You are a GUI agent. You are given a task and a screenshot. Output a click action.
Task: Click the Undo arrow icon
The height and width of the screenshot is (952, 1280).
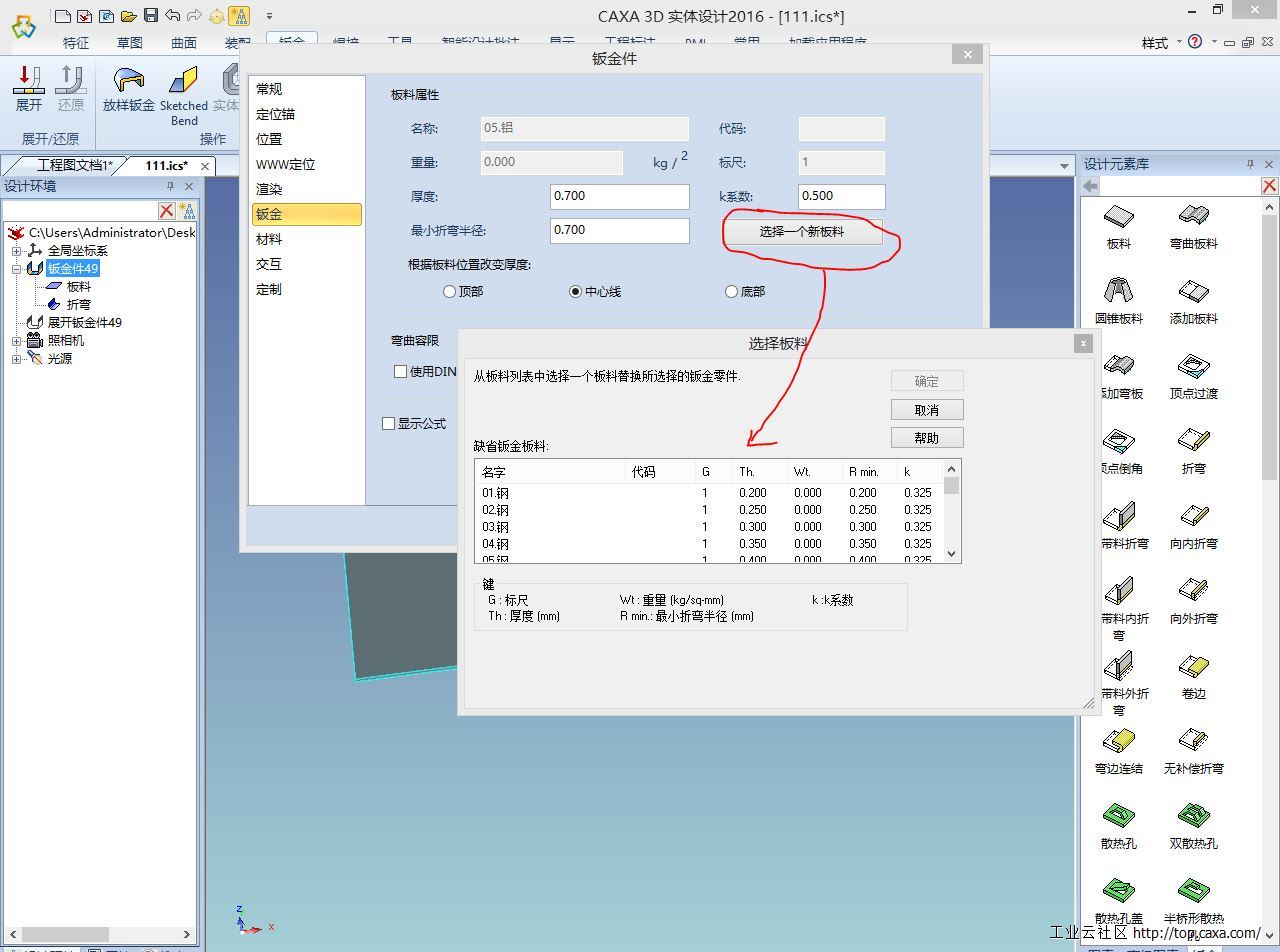173,15
